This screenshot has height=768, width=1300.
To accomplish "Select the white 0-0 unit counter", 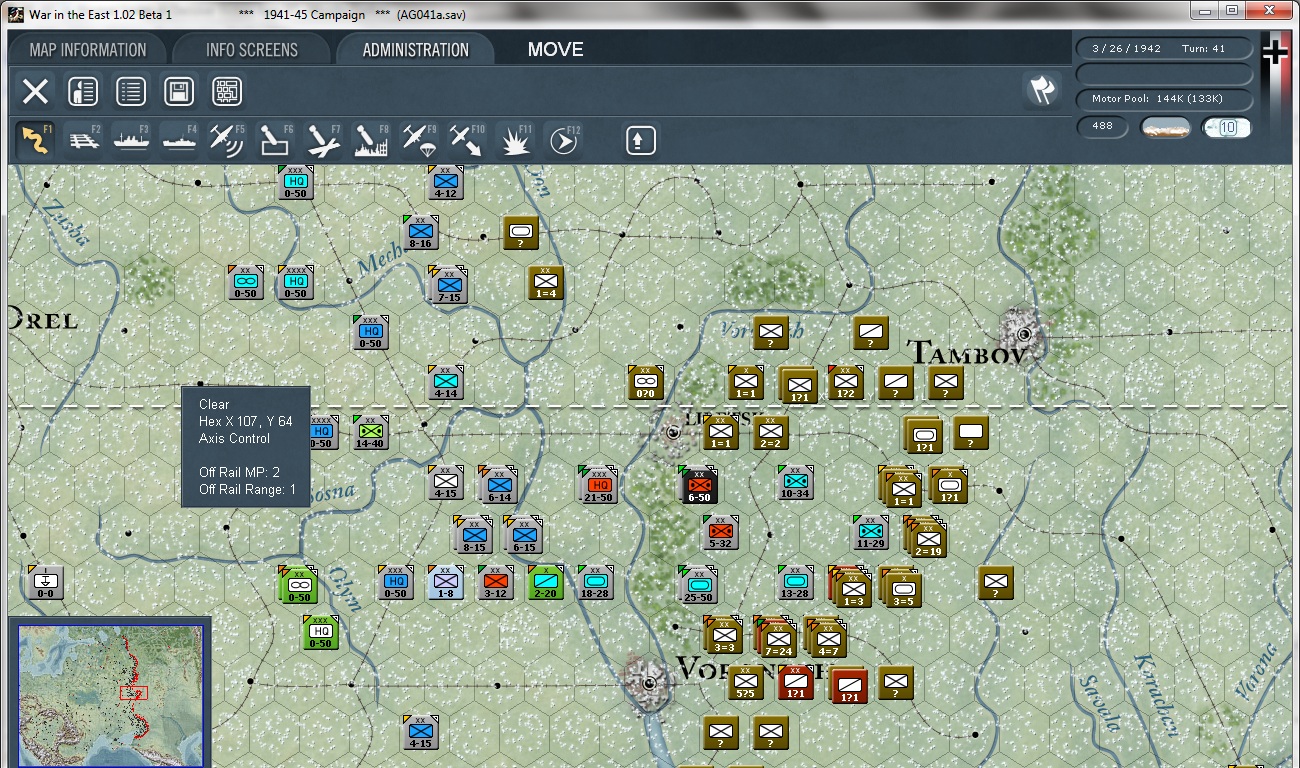I will (46, 582).
